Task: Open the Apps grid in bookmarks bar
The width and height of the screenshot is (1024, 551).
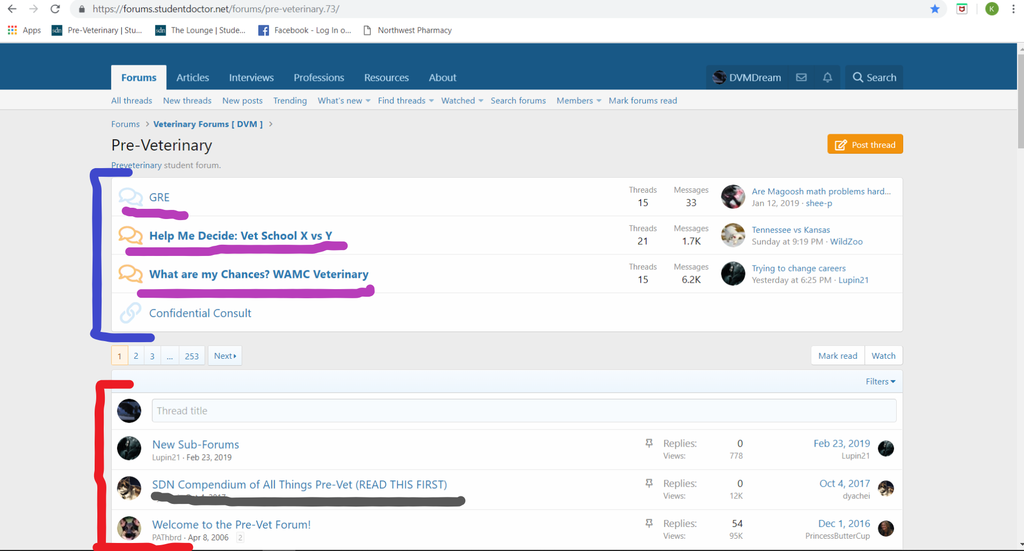Action: click(x=13, y=30)
